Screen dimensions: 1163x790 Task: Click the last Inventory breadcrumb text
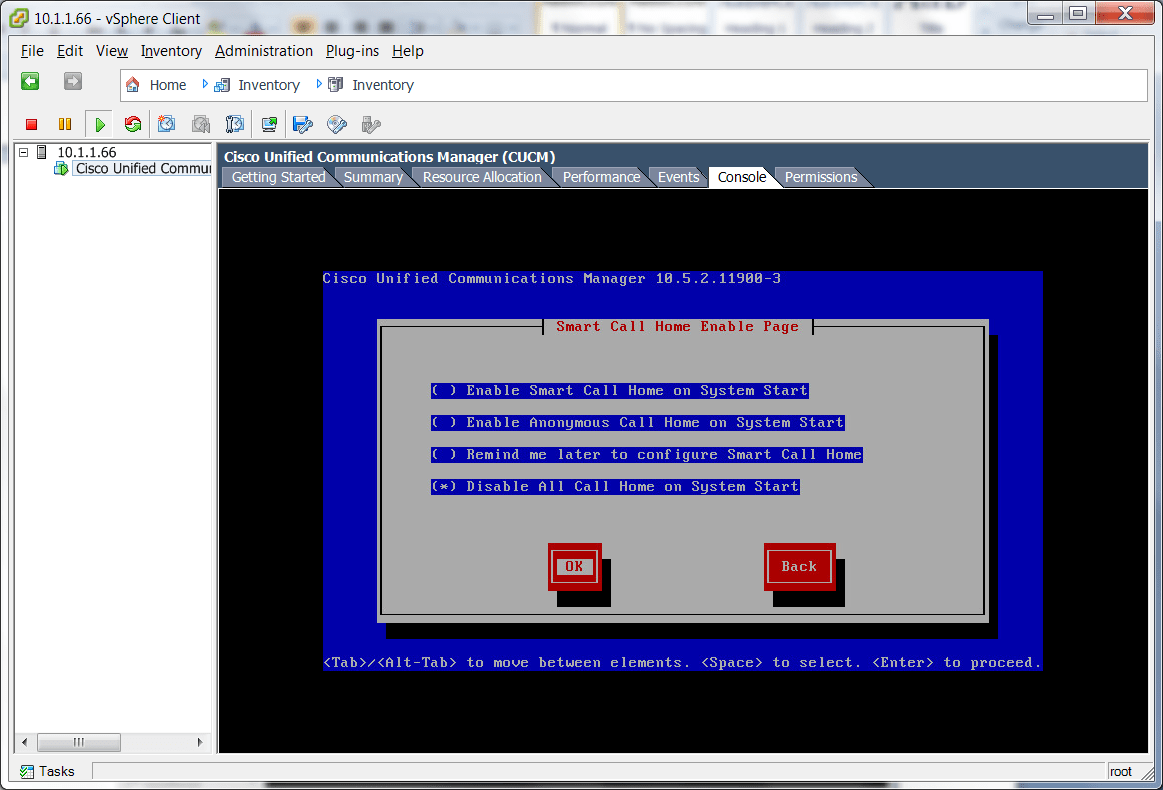pyautogui.click(x=383, y=85)
